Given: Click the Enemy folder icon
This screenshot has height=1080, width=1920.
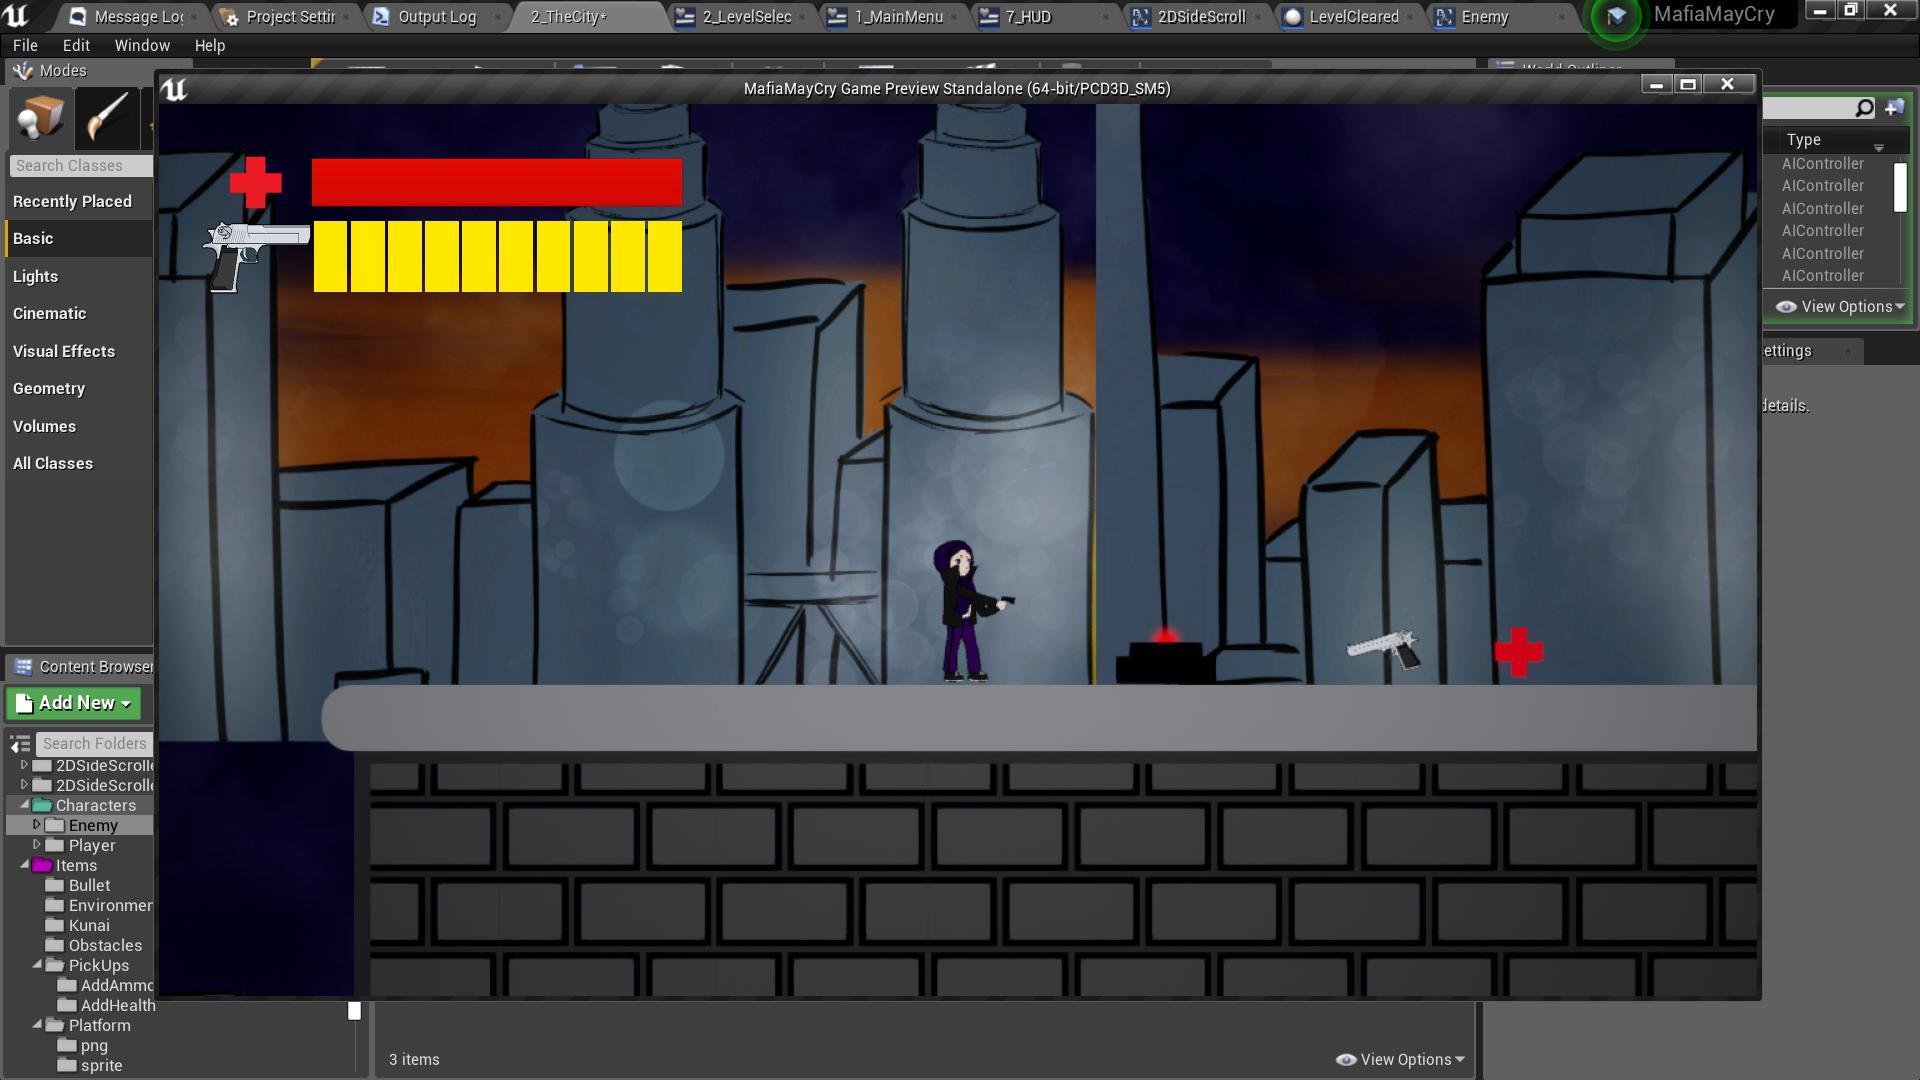Looking at the screenshot, I should coord(55,826).
